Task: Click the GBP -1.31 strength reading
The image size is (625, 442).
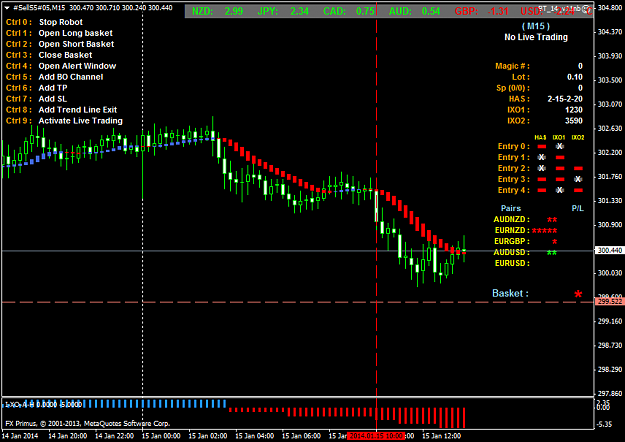Action: (482, 11)
